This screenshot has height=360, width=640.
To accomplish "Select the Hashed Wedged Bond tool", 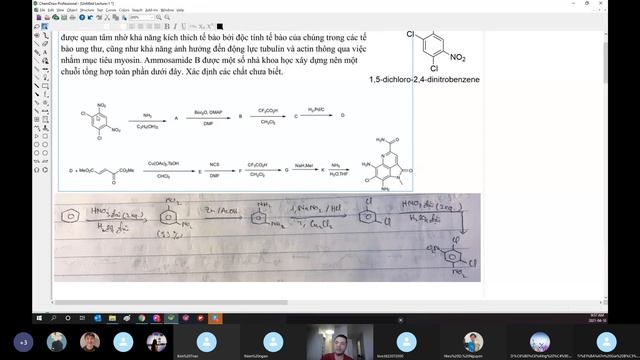I will [37, 77].
